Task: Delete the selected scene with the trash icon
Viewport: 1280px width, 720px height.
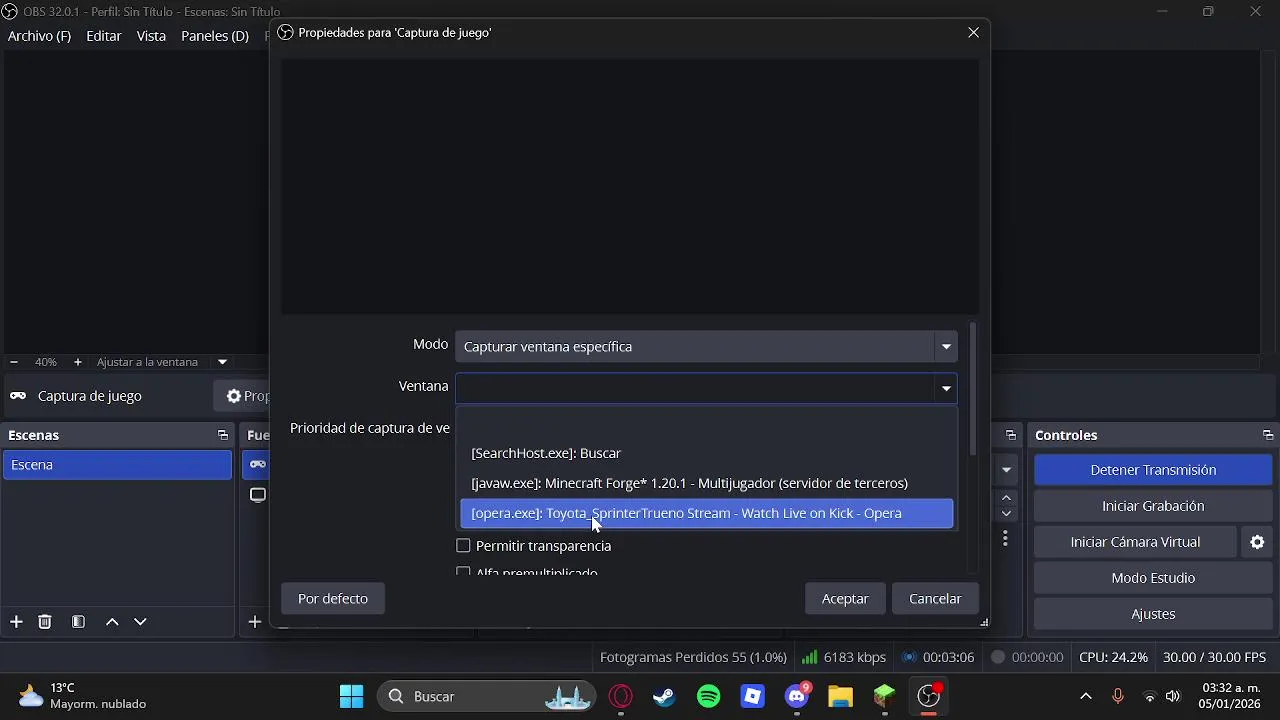Action: tap(45, 622)
